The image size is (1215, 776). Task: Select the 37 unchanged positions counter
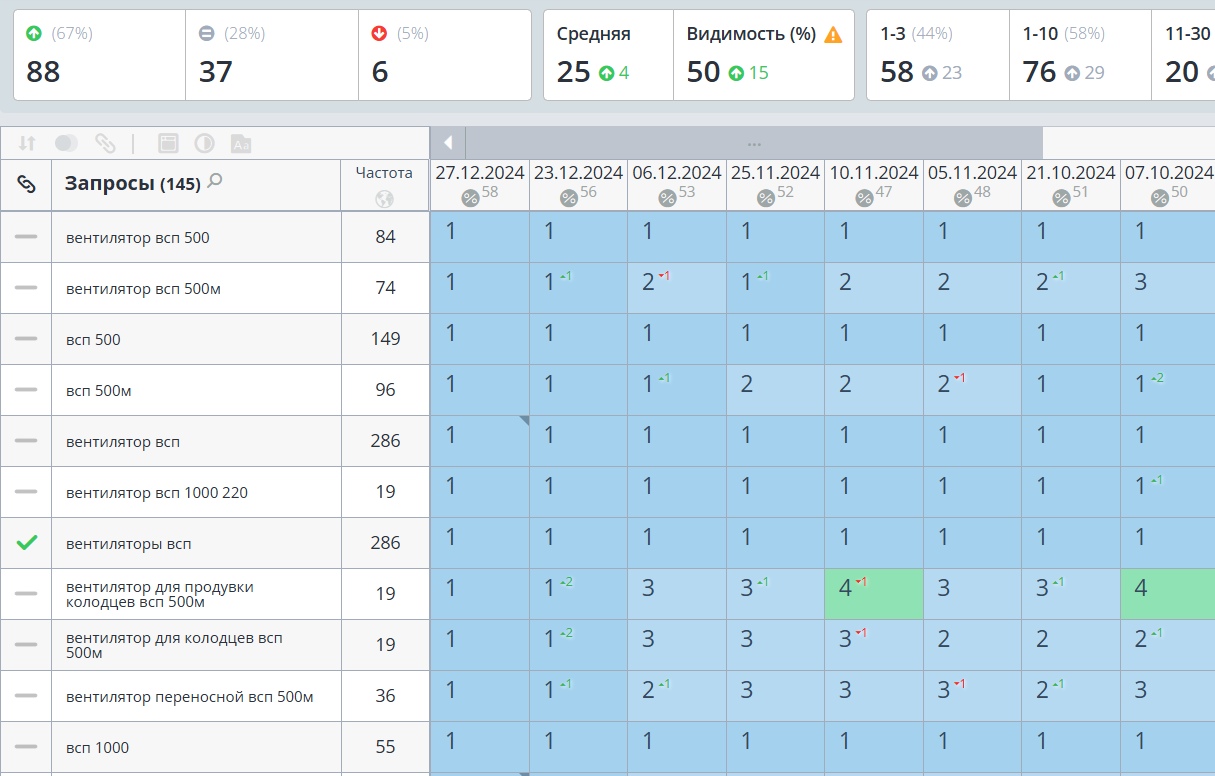272,55
